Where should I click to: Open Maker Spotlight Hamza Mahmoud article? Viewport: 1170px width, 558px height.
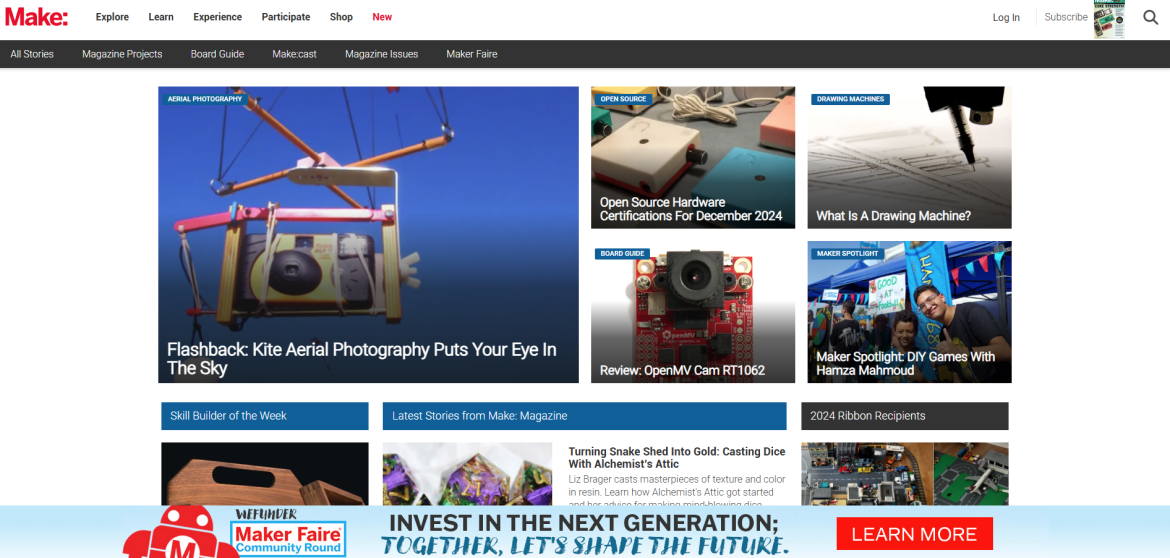coord(905,363)
